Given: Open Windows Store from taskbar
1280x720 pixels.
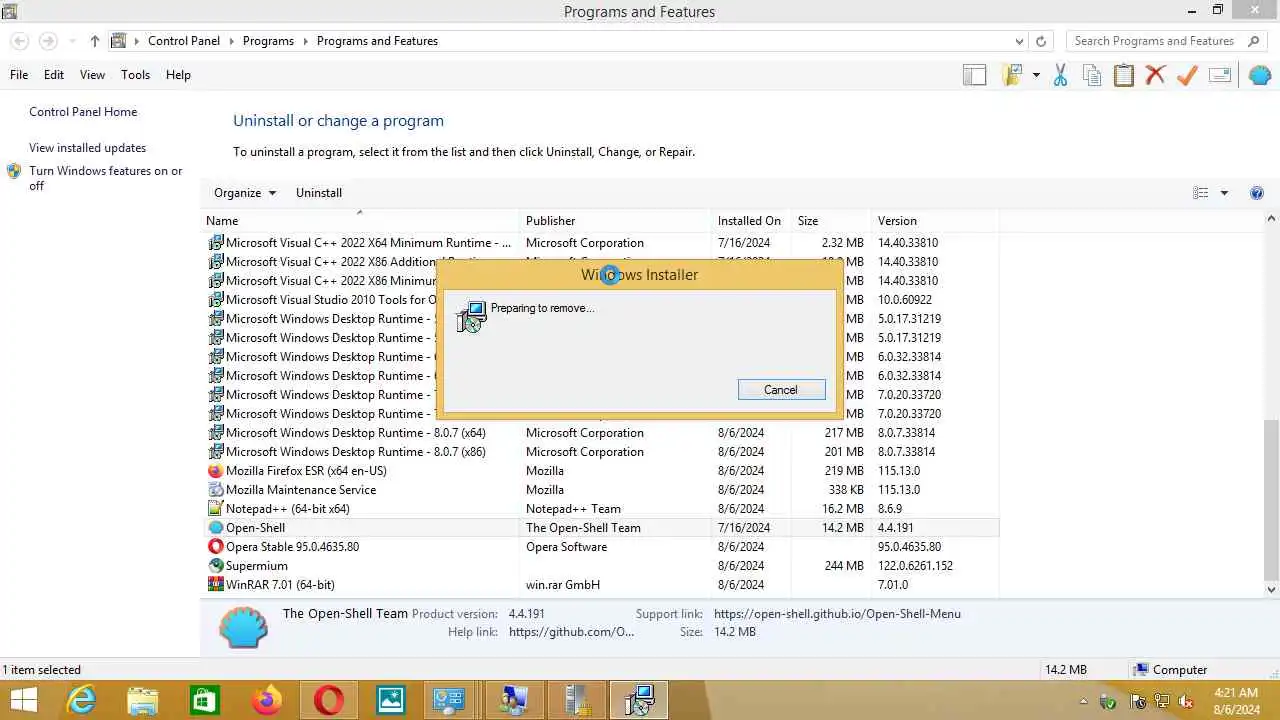Looking at the screenshot, I should click(x=205, y=700).
